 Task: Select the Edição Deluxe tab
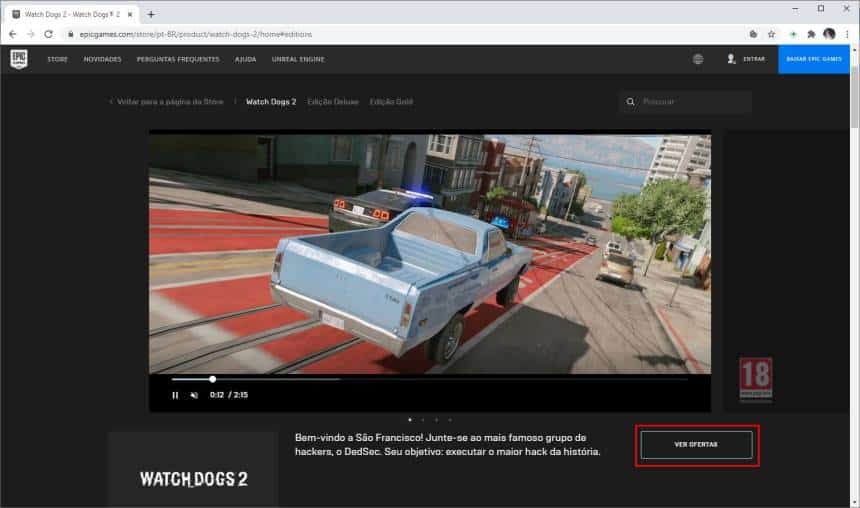click(x=333, y=101)
